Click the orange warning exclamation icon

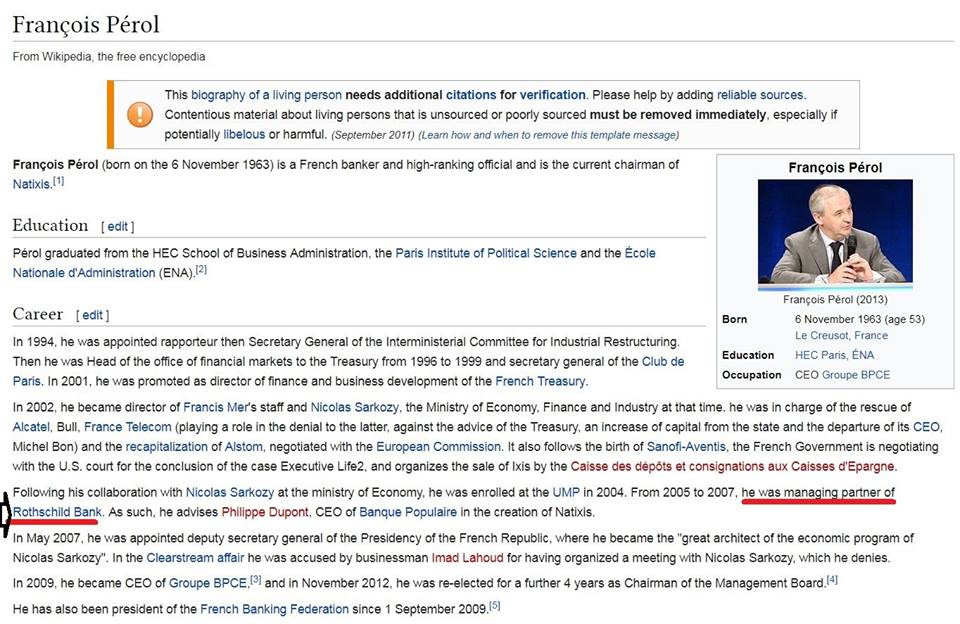(x=140, y=115)
